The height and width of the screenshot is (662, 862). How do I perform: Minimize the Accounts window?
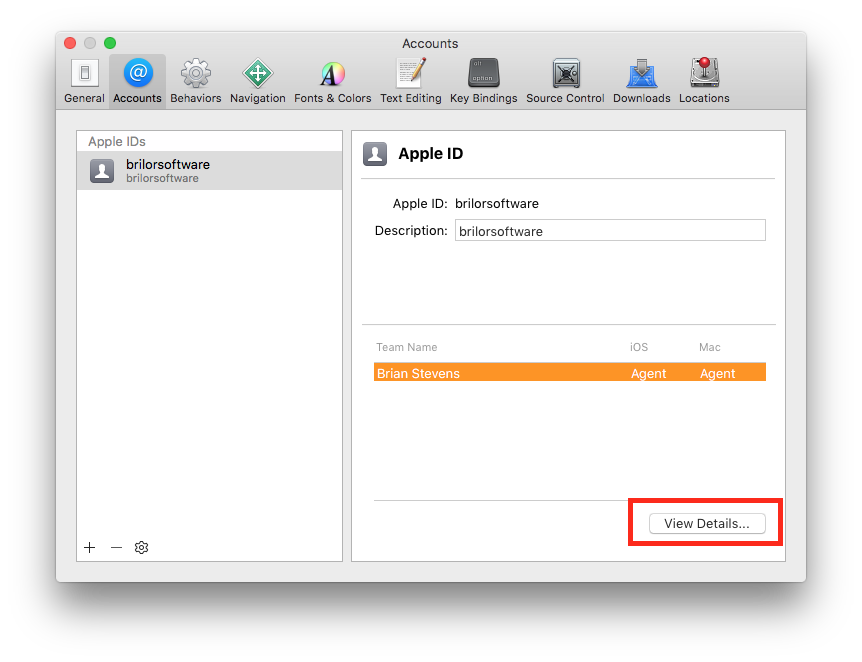[90, 43]
